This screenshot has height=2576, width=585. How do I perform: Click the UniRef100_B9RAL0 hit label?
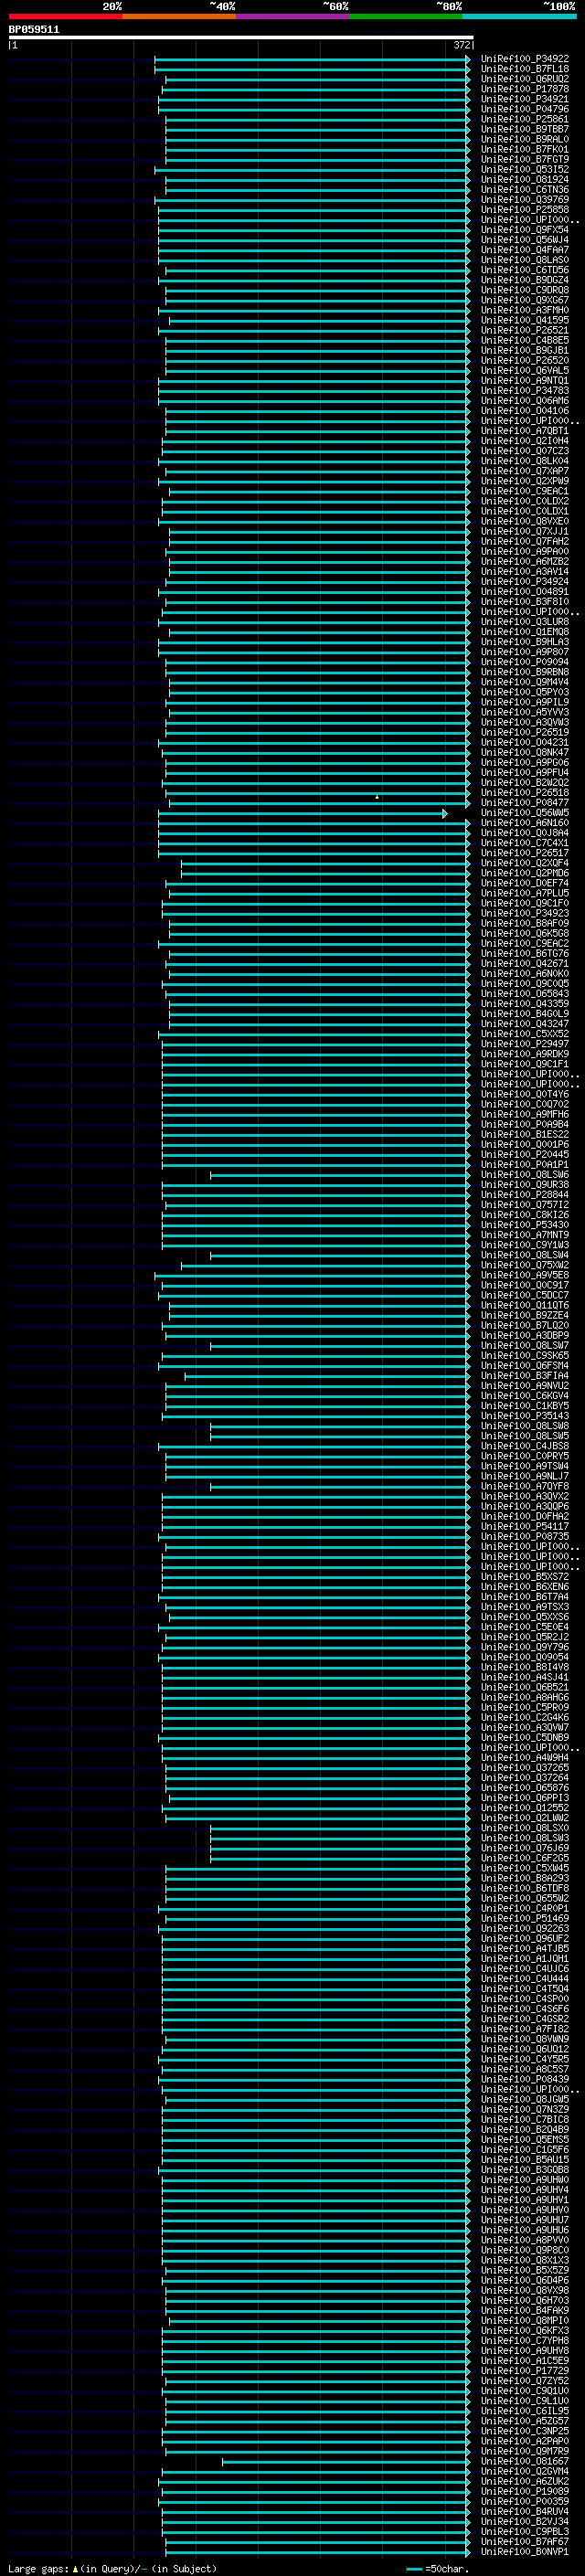pos(525,139)
